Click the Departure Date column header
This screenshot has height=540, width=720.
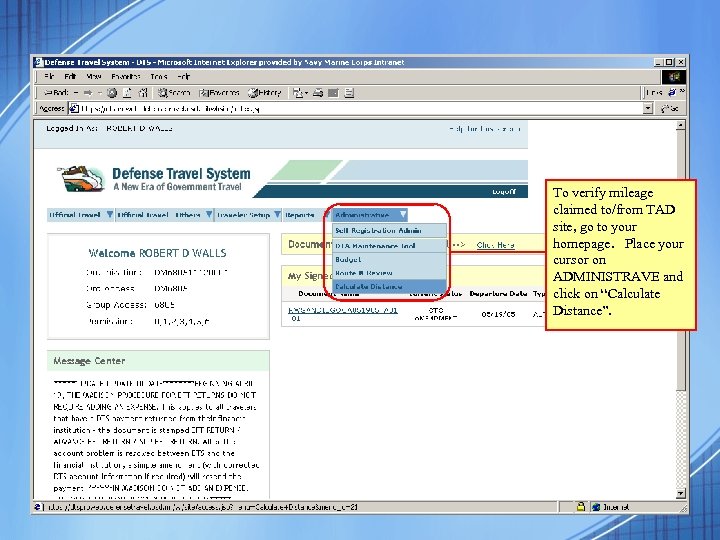498,293
